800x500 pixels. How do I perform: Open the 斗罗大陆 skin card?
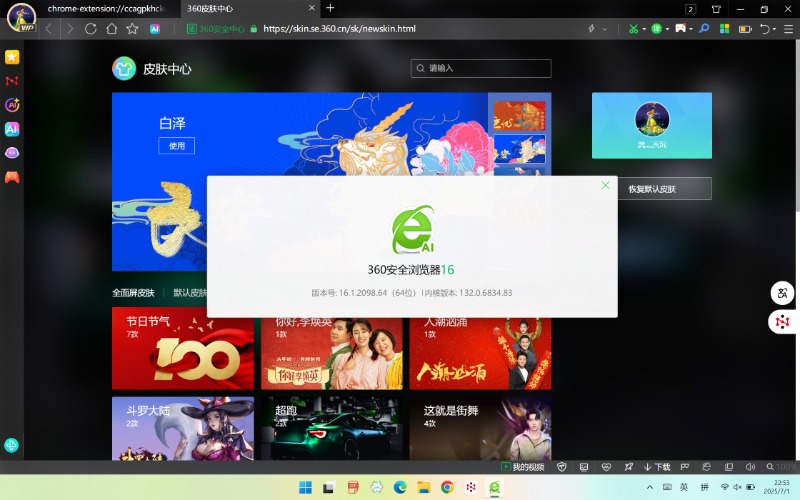(x=183, y=429)
